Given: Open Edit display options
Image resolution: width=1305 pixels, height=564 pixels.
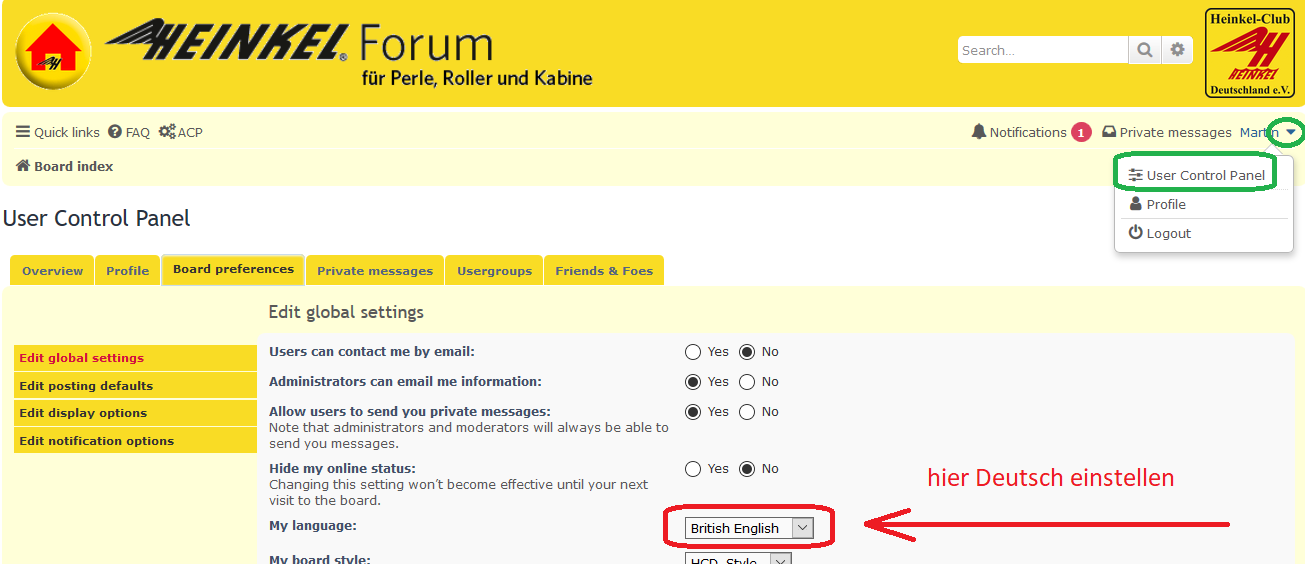Looking at the screenshot, I should tap(135, 413).
